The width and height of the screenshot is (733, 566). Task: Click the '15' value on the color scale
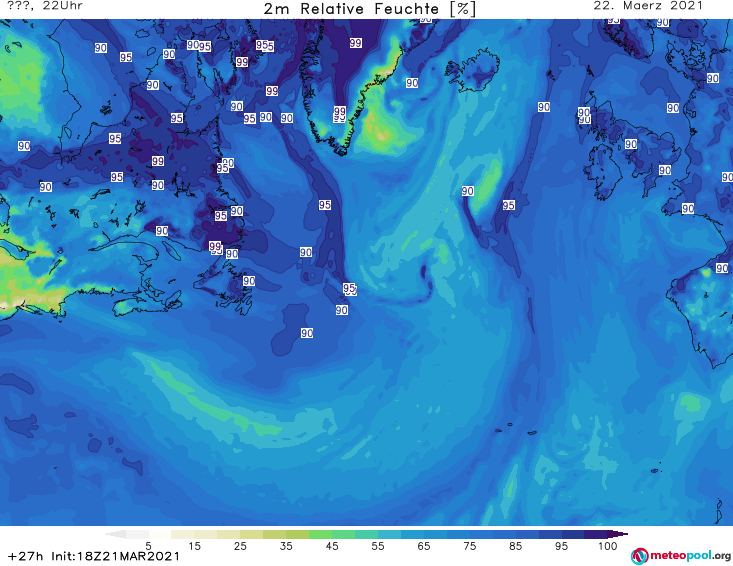tap(194, 546)
